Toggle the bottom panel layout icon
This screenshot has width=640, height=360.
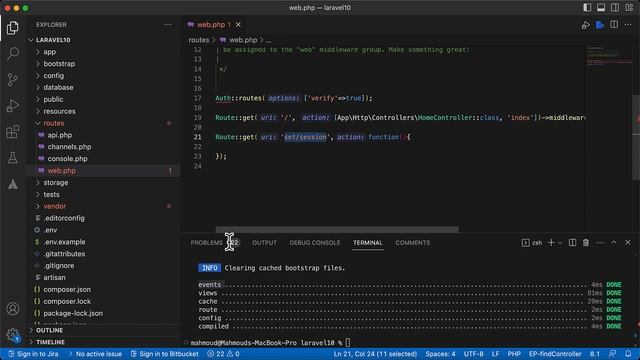click(601, 8)
